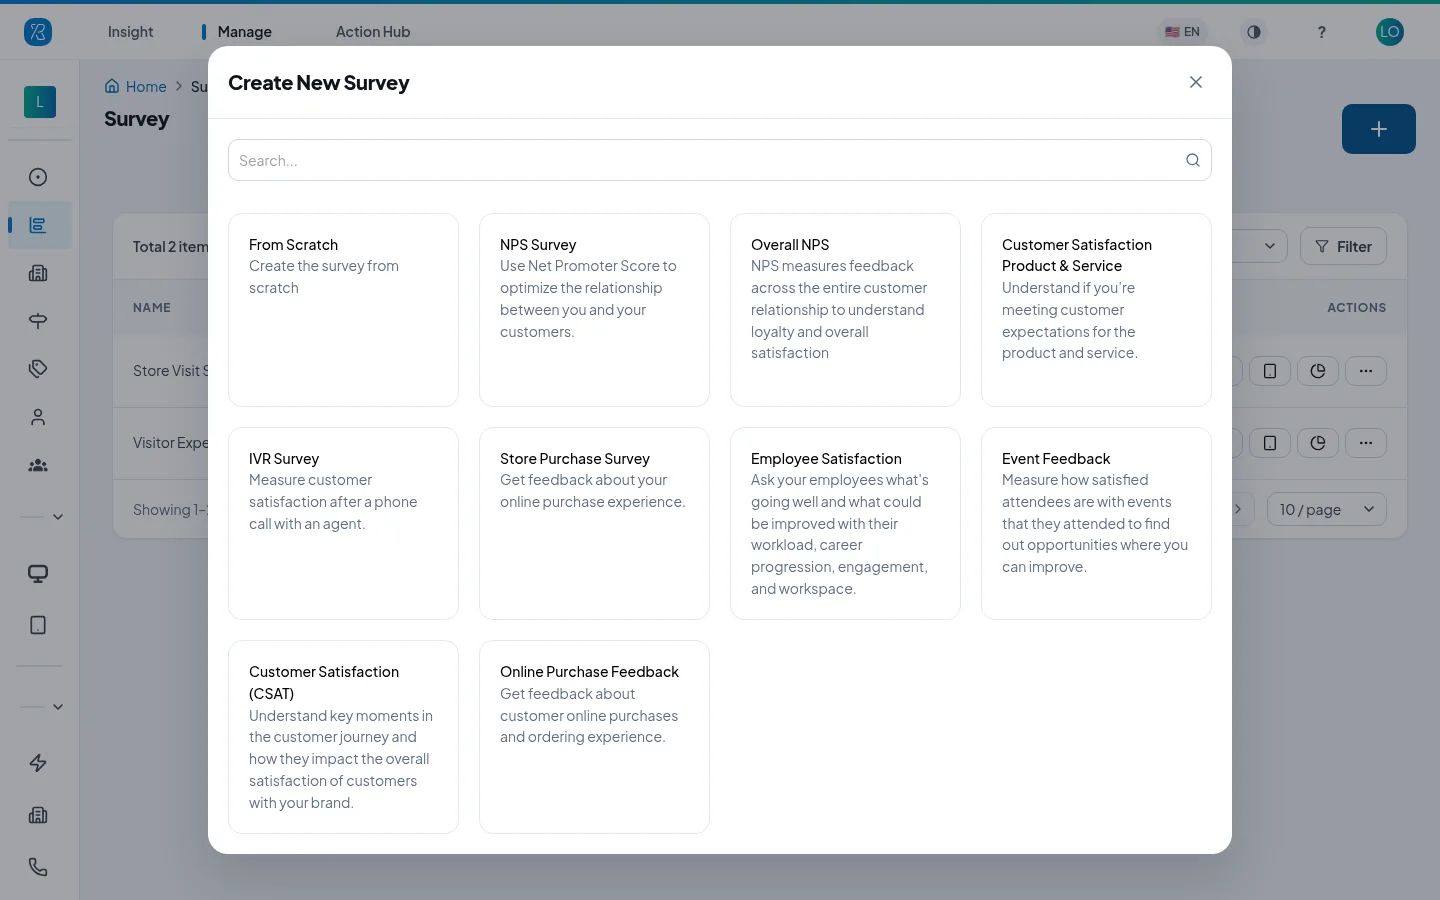Click the plus add survey button
The height and width of the screenshot is (900, 1440).
coord(1378,129)
